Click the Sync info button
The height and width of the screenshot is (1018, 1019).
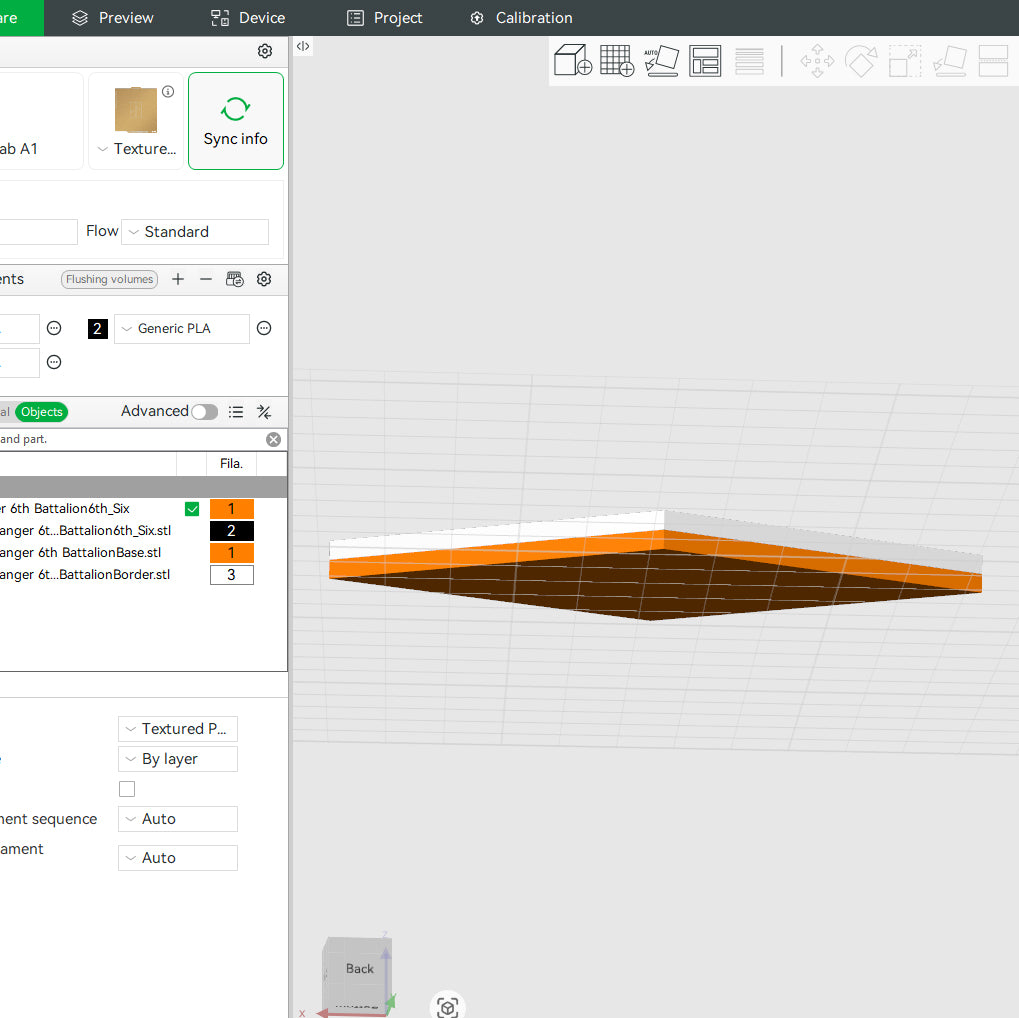tap(236, 121)
